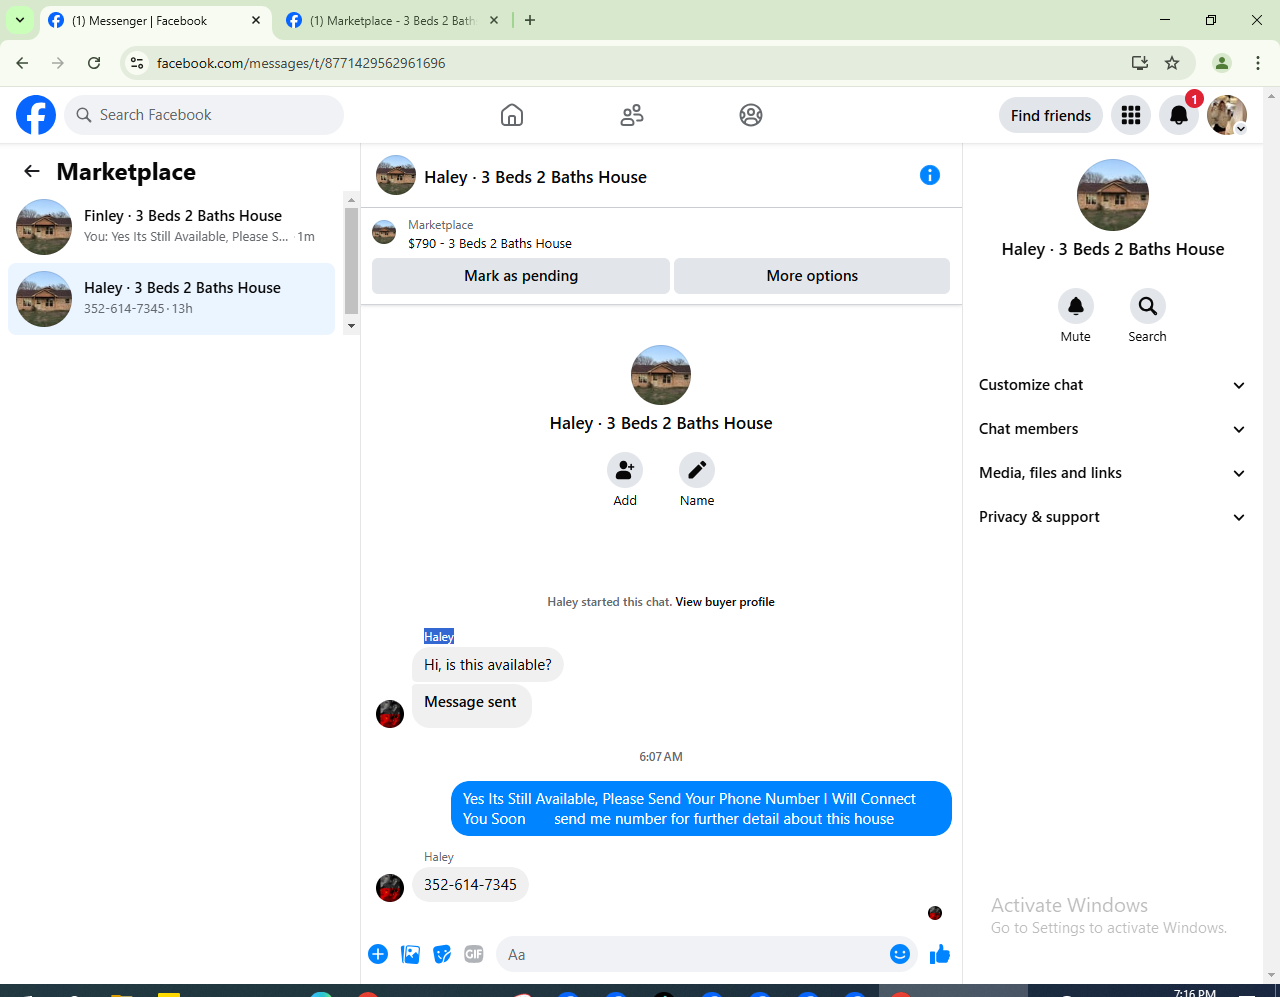
Task: Click the 7:16 PM taskbar clock
Action: [x=1195, y=992]
